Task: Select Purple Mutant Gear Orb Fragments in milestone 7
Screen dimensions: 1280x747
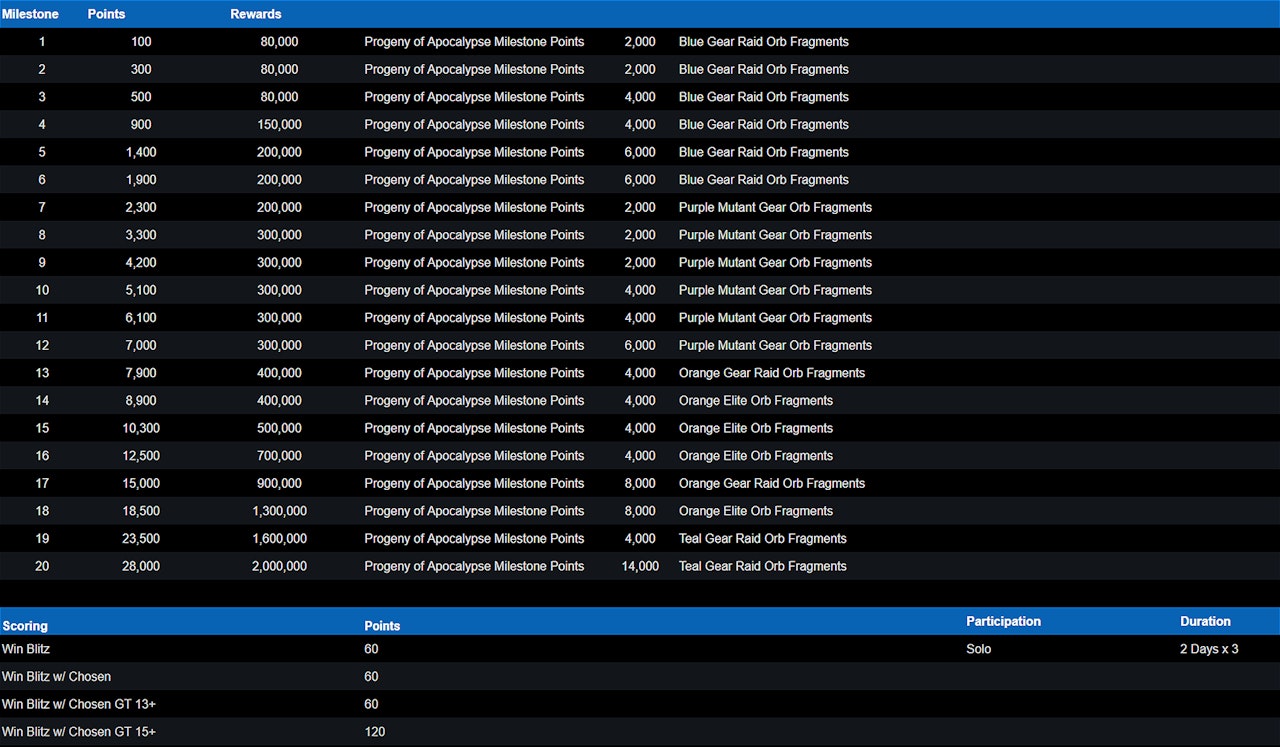Action: [775, 207]
